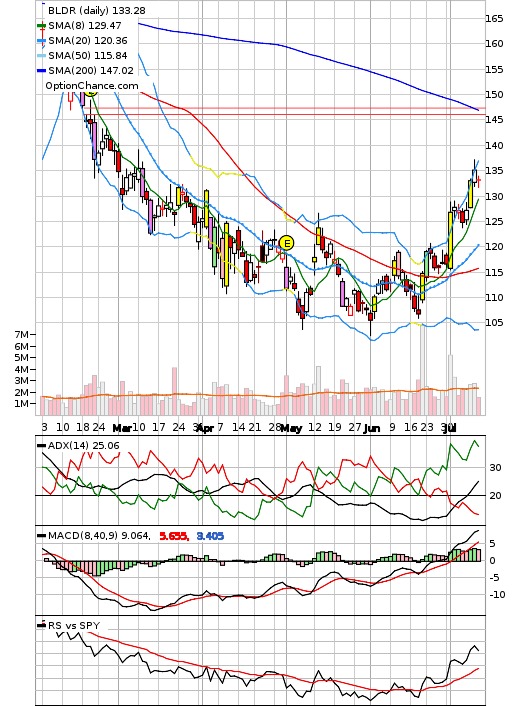Screen dimensions: 526x706
Task: Click the 135 price axis label
Action: pyautogui.click(x=494, y=171)
